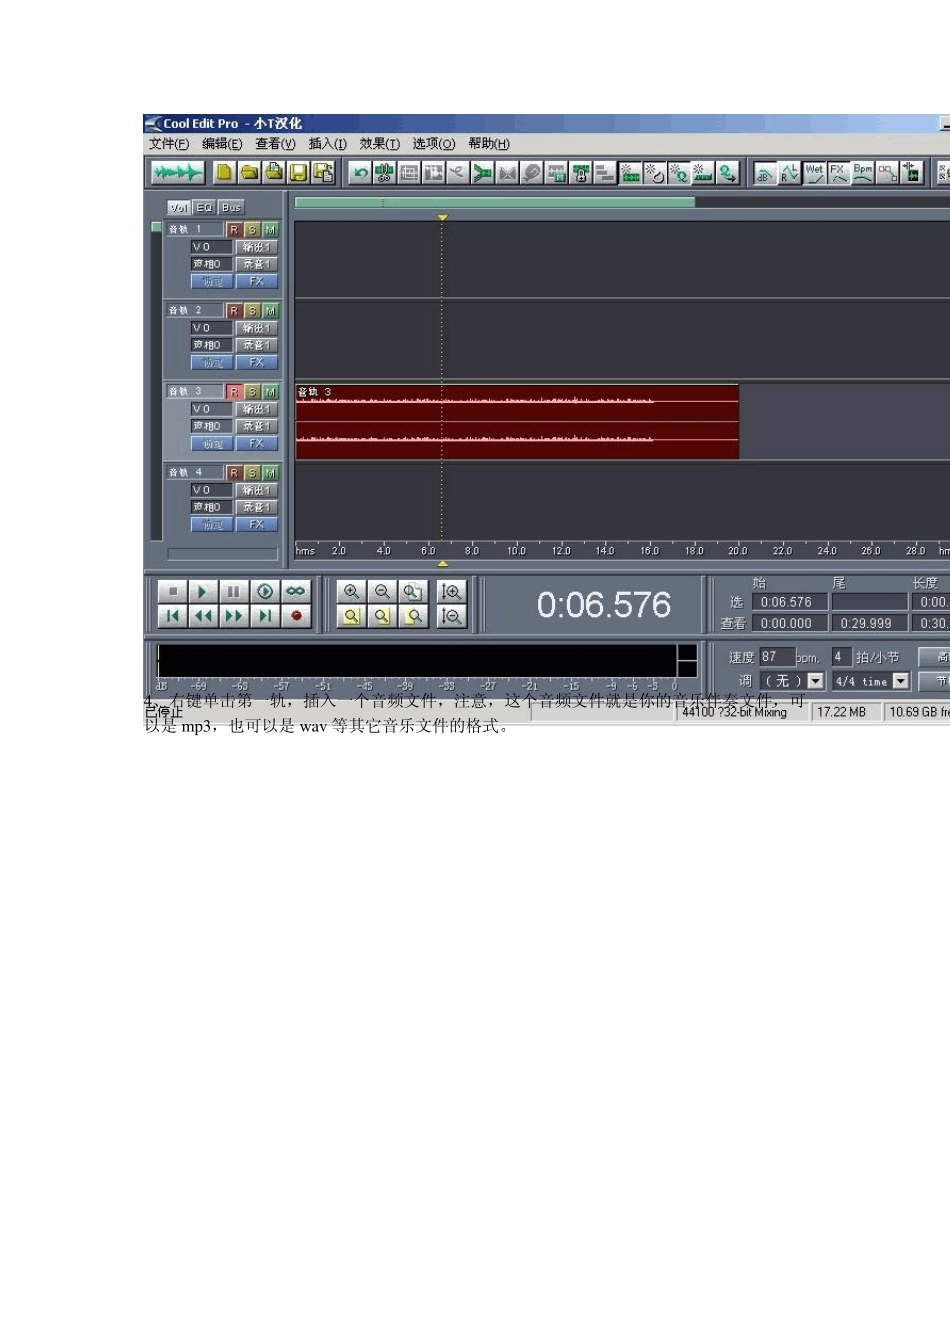Switch to Vol tab
Viewport: 950px width, 1344px height.
click(x=179, y=207)
